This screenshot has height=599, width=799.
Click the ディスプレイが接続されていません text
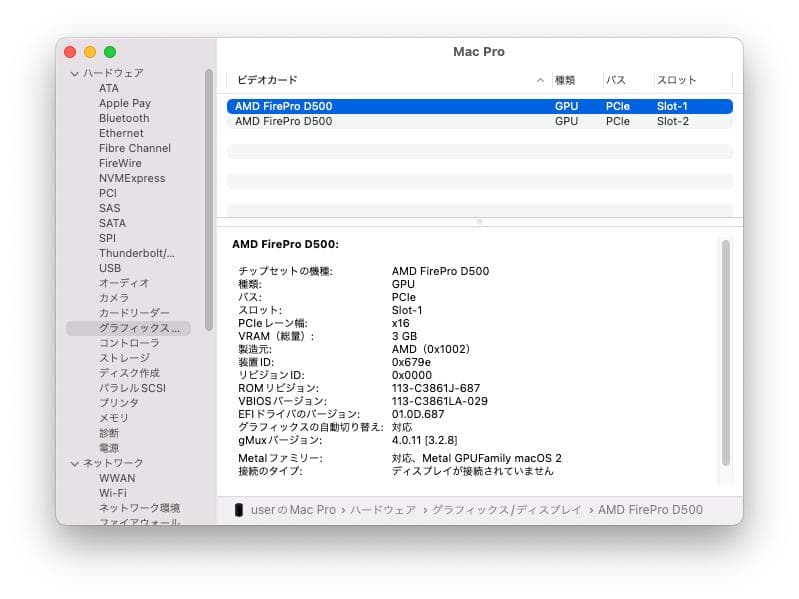(472, 472)
